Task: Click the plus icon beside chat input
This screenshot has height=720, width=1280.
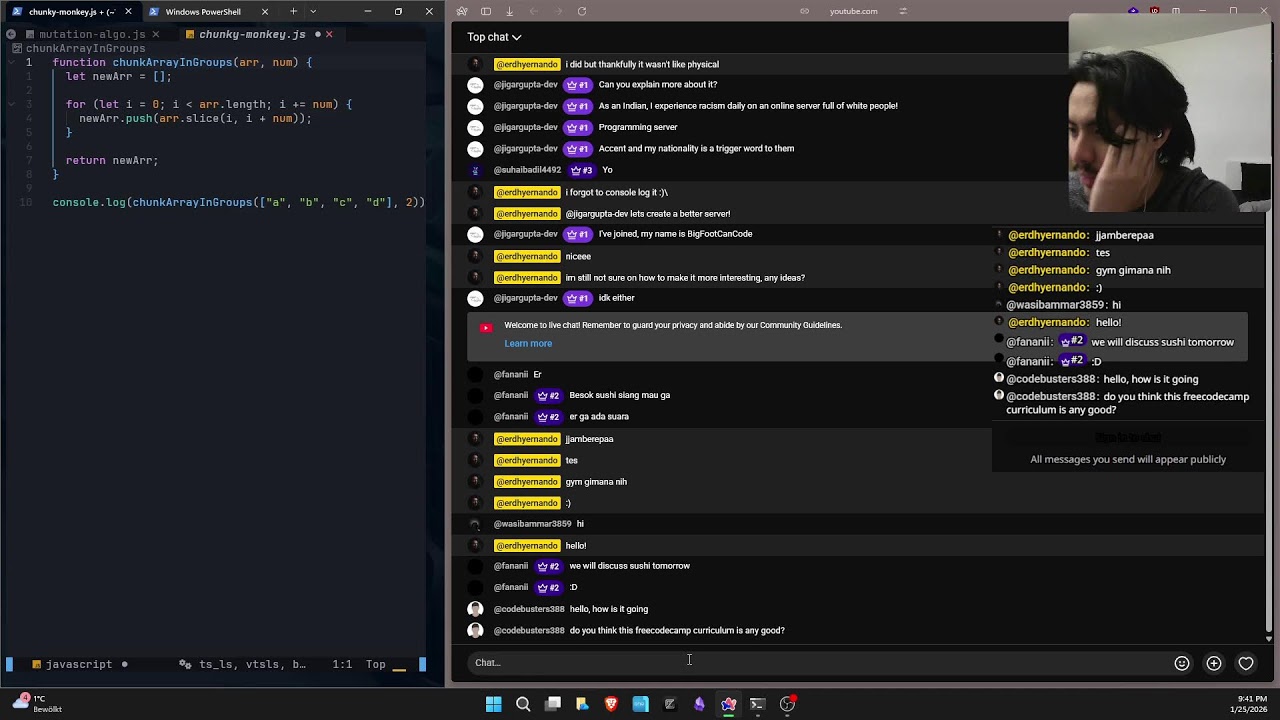Action: pos(1214,663)
